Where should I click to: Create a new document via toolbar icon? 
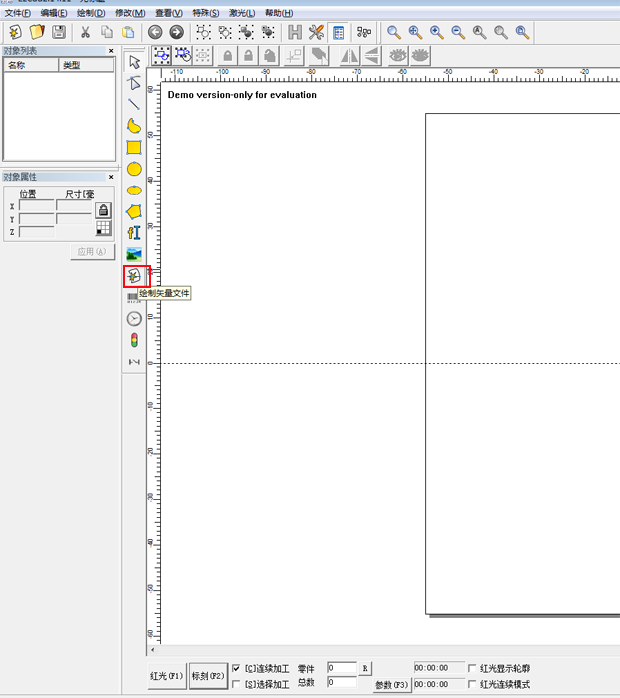(x=16, y=32)
